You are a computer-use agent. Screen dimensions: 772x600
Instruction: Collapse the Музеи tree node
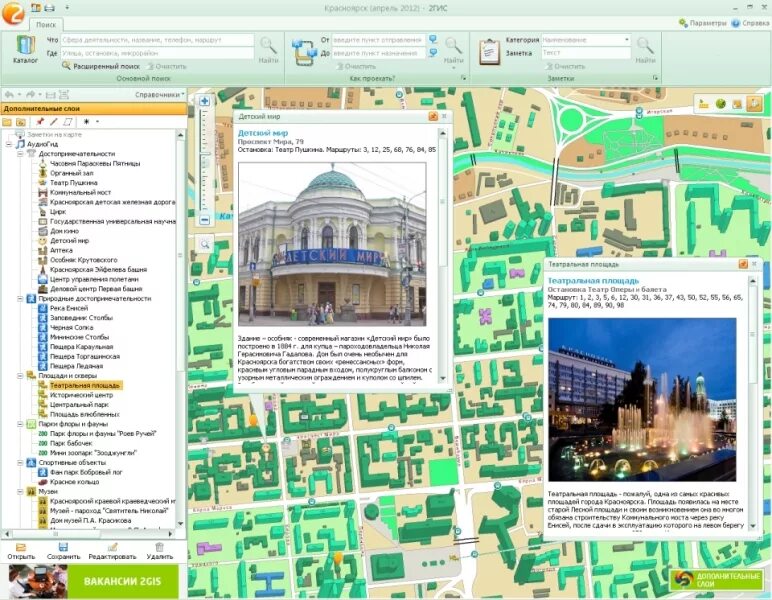tap(20, 491)
